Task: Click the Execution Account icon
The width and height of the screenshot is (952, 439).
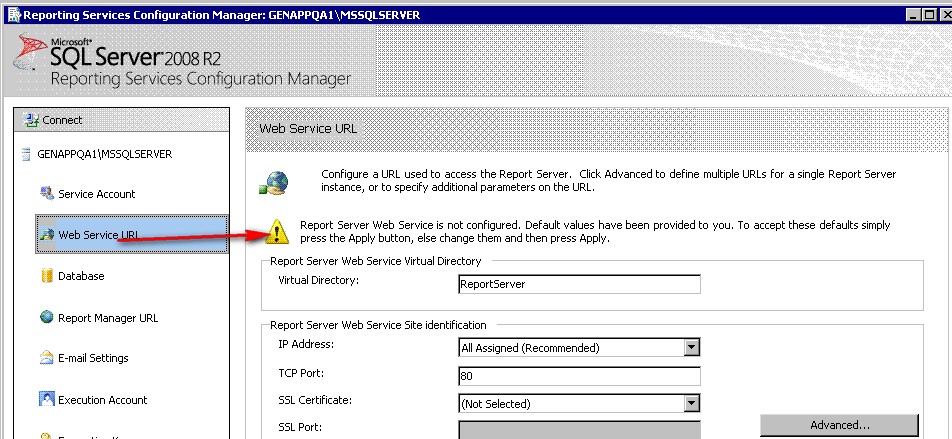Action: pos(47,399)
